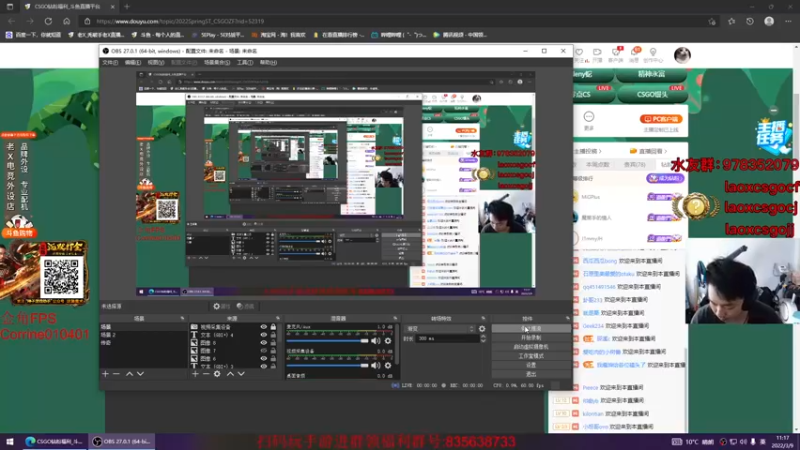
Task: Open Settings button in Controls
Action: coord(531,365)
